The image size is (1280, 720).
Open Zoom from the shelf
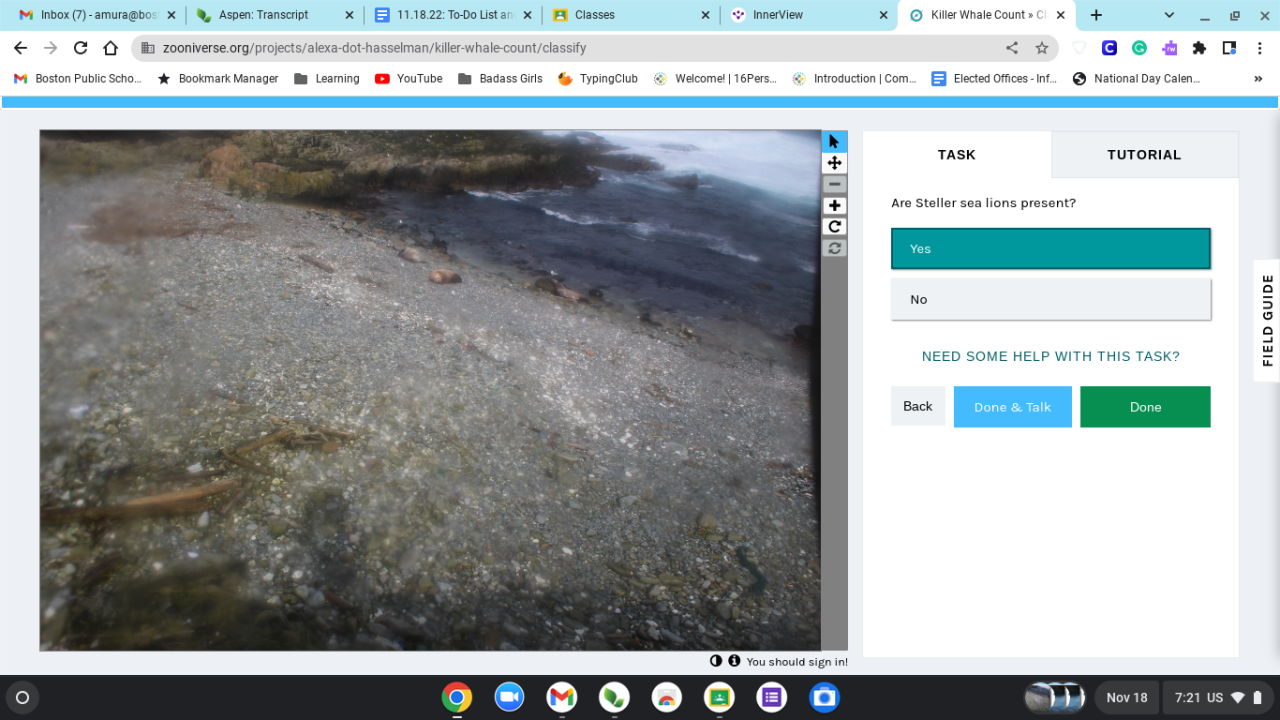coord(509,697)
